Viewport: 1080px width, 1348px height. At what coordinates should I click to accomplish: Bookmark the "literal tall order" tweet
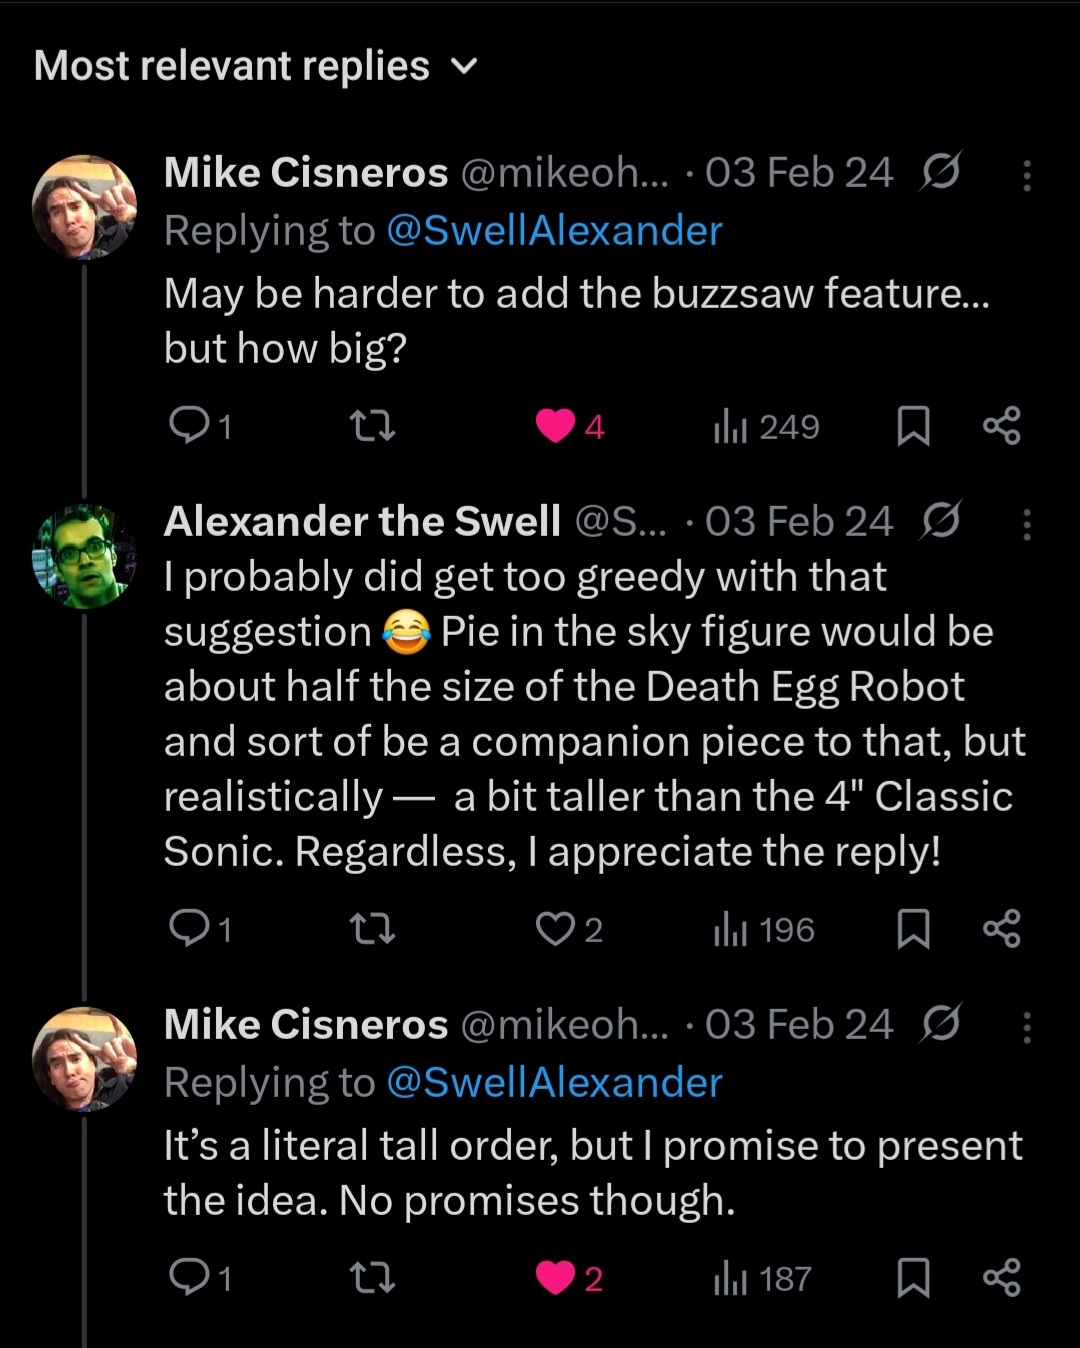[913, 1277]
